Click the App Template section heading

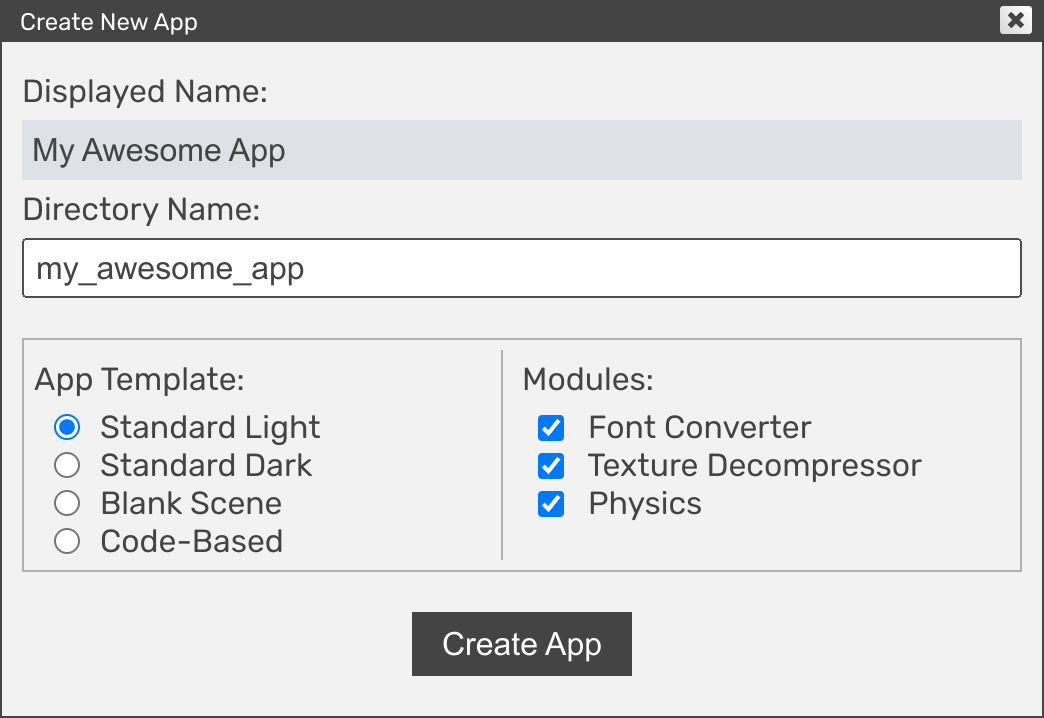(136, 380)
